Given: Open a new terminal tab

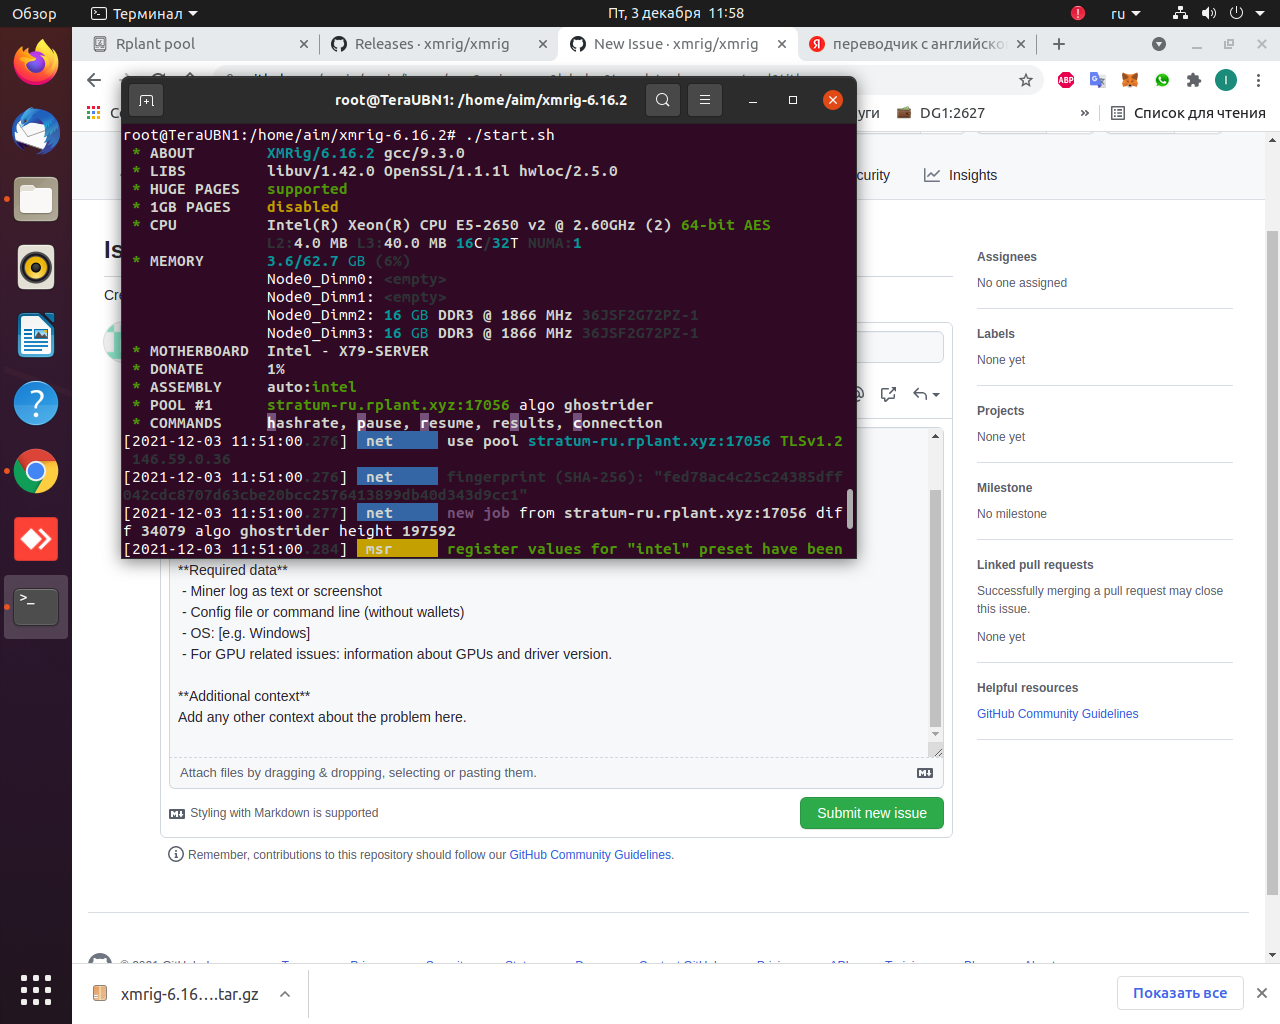Looking at the screenshot, I should pyautogui.click(x=147, y=100).
